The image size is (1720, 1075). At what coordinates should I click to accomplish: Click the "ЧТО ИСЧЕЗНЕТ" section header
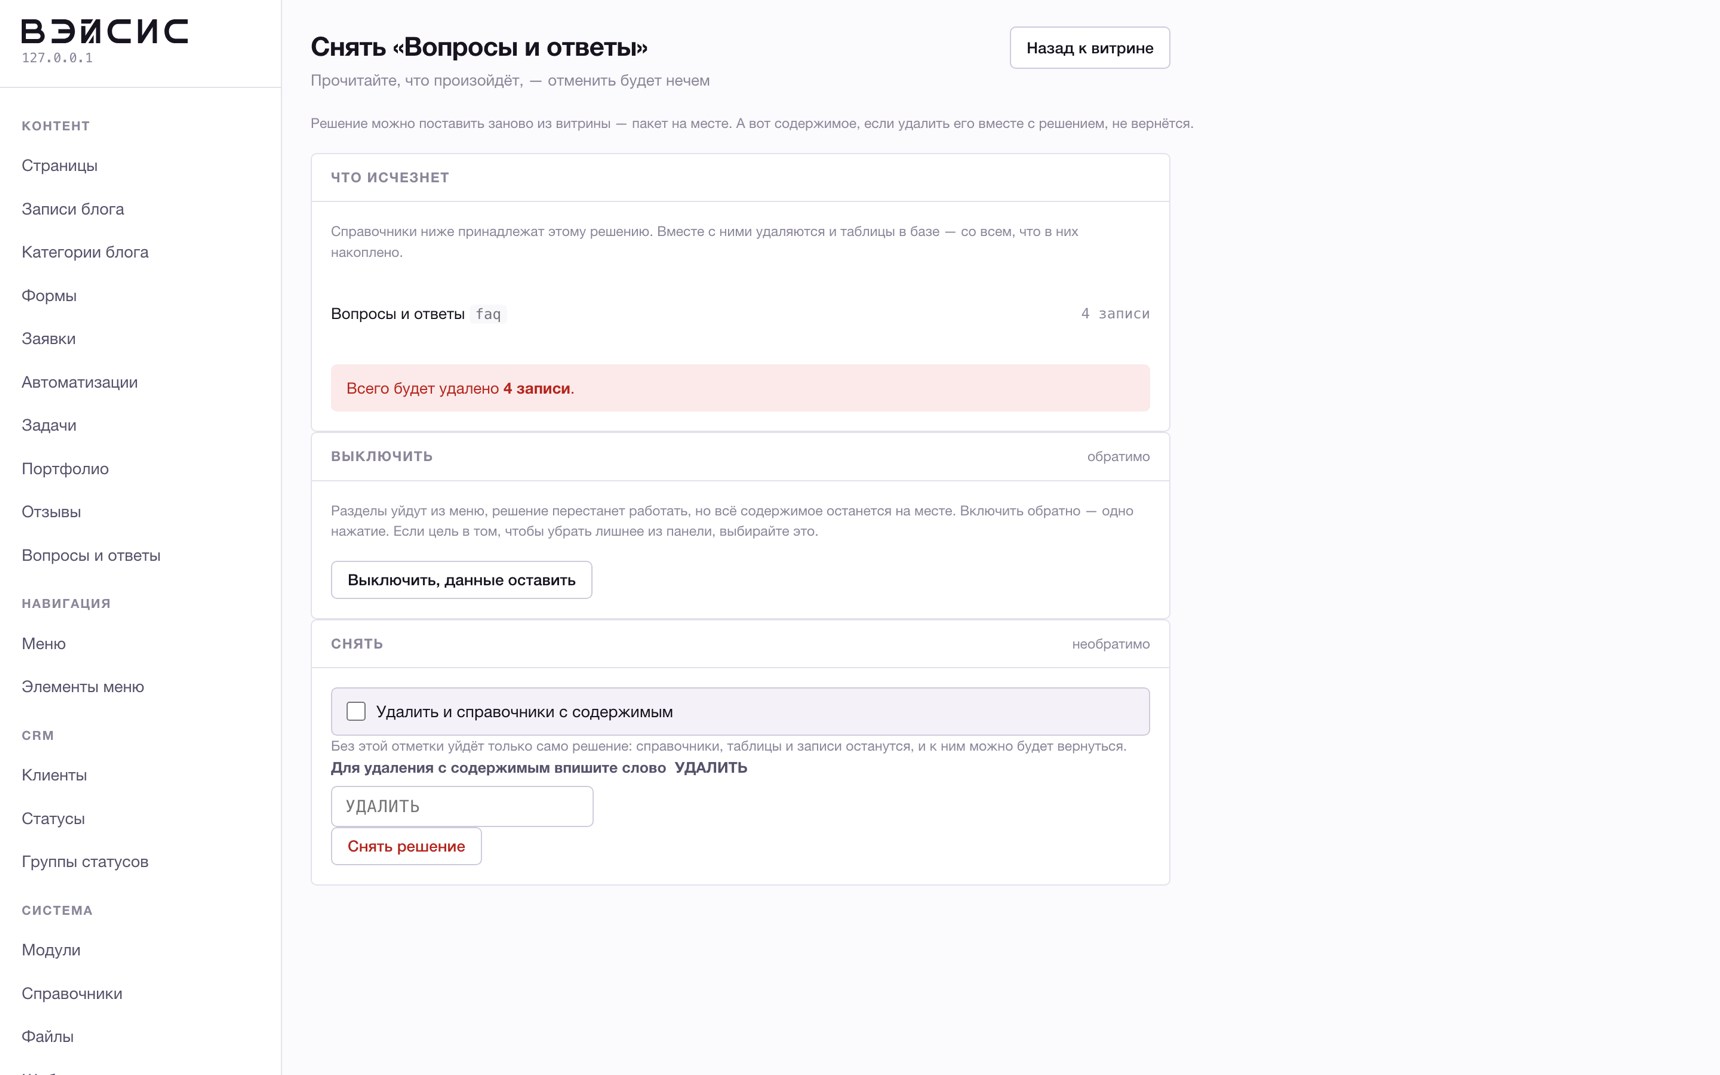[390, 177]
